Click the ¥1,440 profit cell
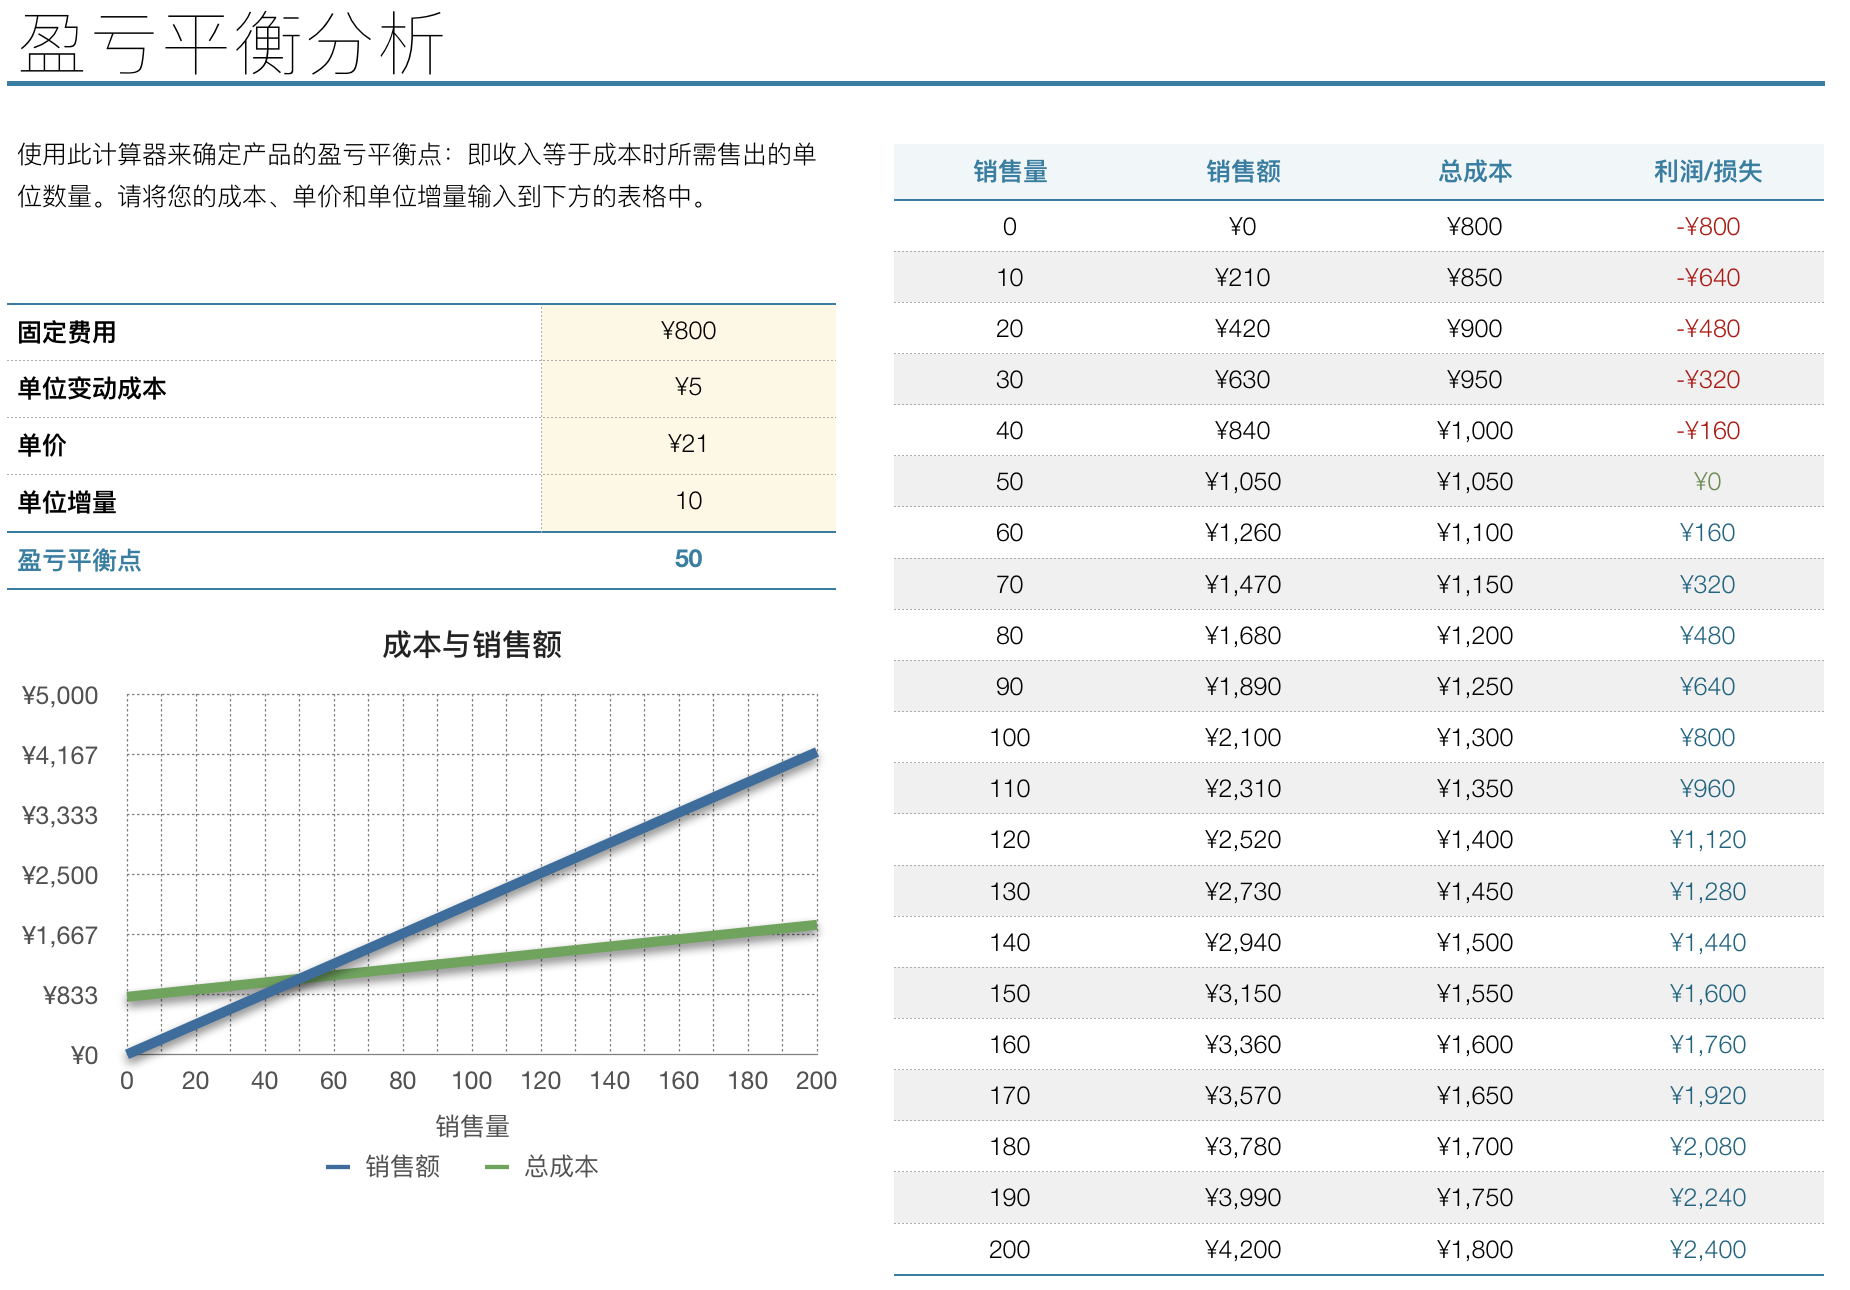This screenshot has width=1850, height=1290. tap(1708, 943)
